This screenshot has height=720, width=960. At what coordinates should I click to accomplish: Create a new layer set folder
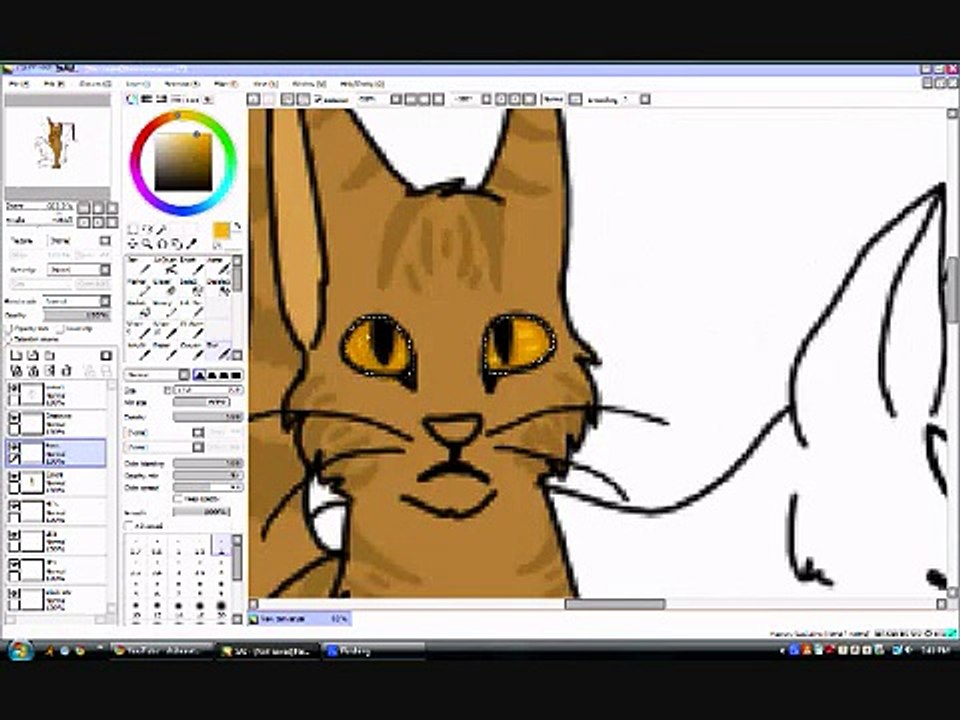tap(50, 356)
